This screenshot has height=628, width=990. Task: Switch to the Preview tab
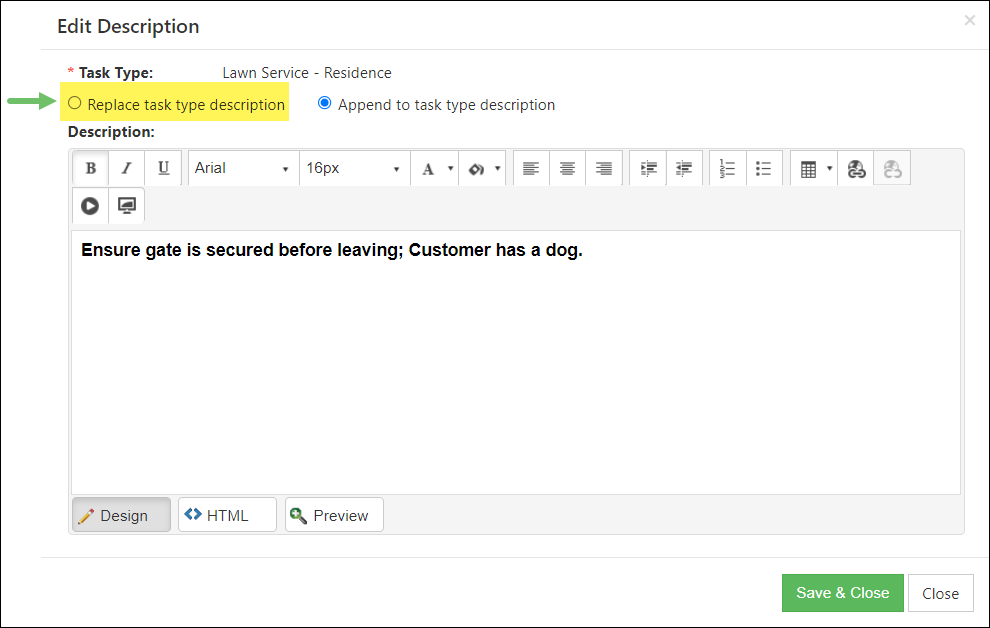pos(334,515)
